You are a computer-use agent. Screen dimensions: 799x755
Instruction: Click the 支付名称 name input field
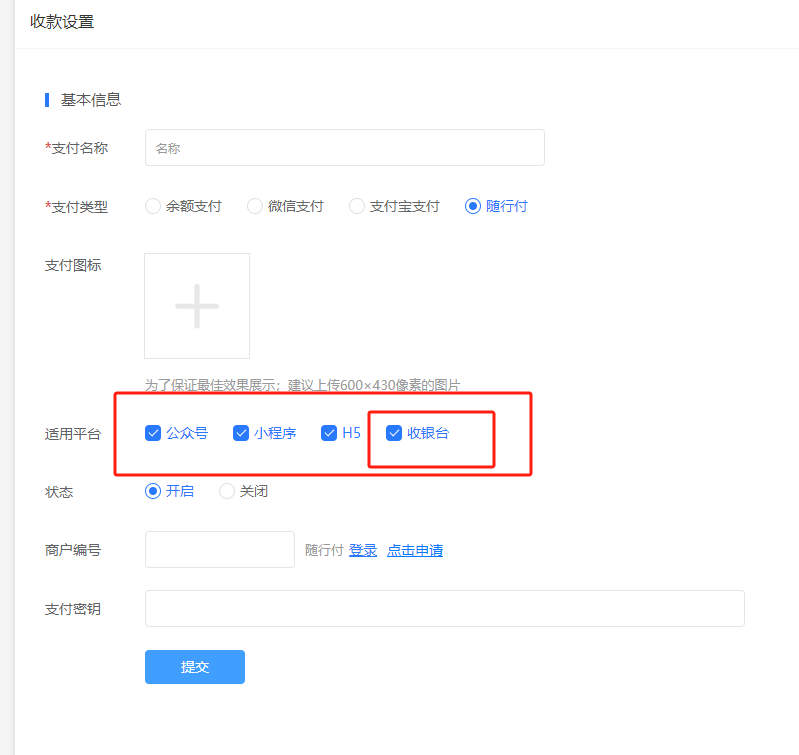pyautogui.click(x=344, y=148)
